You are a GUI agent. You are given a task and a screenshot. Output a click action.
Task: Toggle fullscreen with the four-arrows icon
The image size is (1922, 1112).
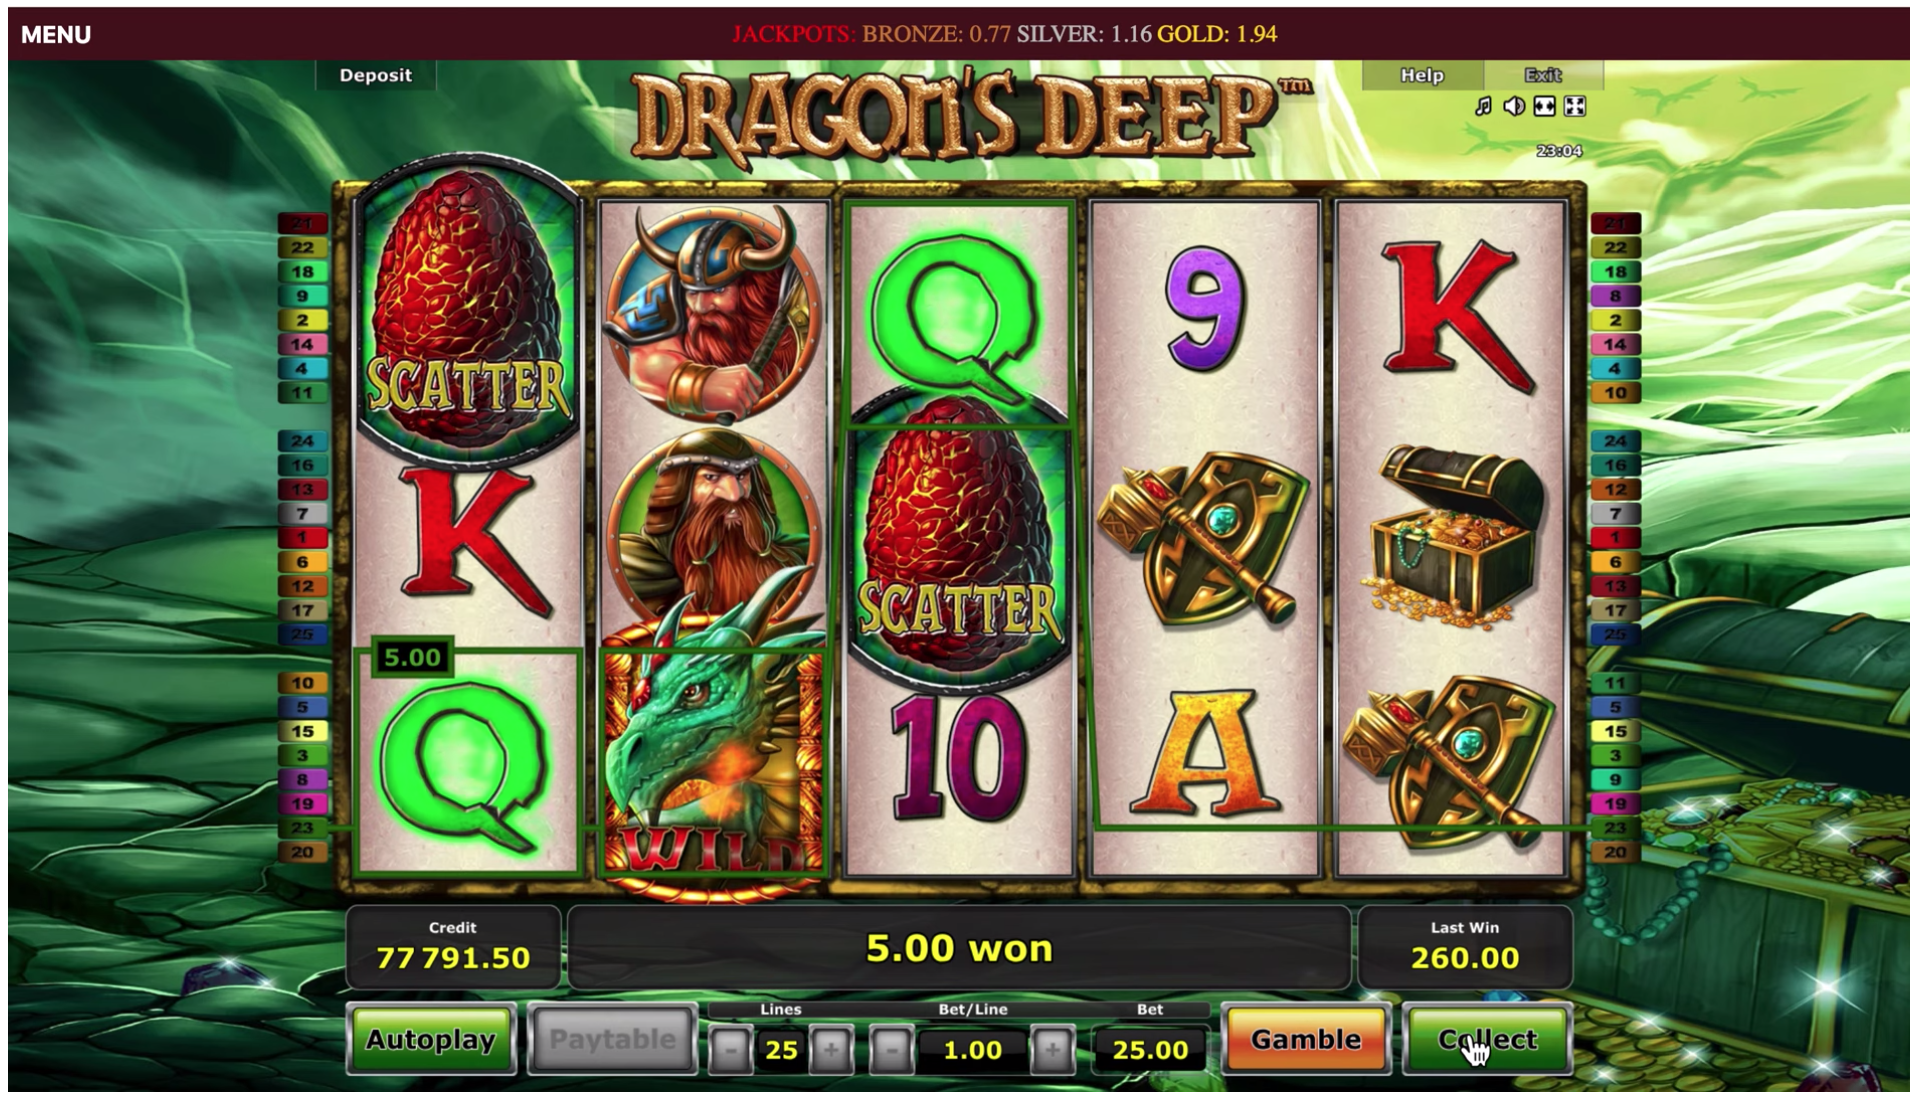(1575, 106)
